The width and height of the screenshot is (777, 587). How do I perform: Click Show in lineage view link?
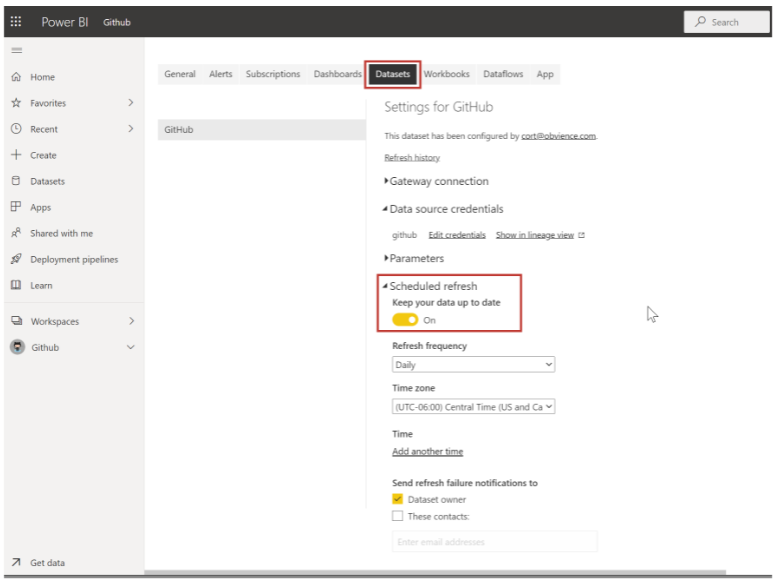pyautogui.click(x=535, y=235)
